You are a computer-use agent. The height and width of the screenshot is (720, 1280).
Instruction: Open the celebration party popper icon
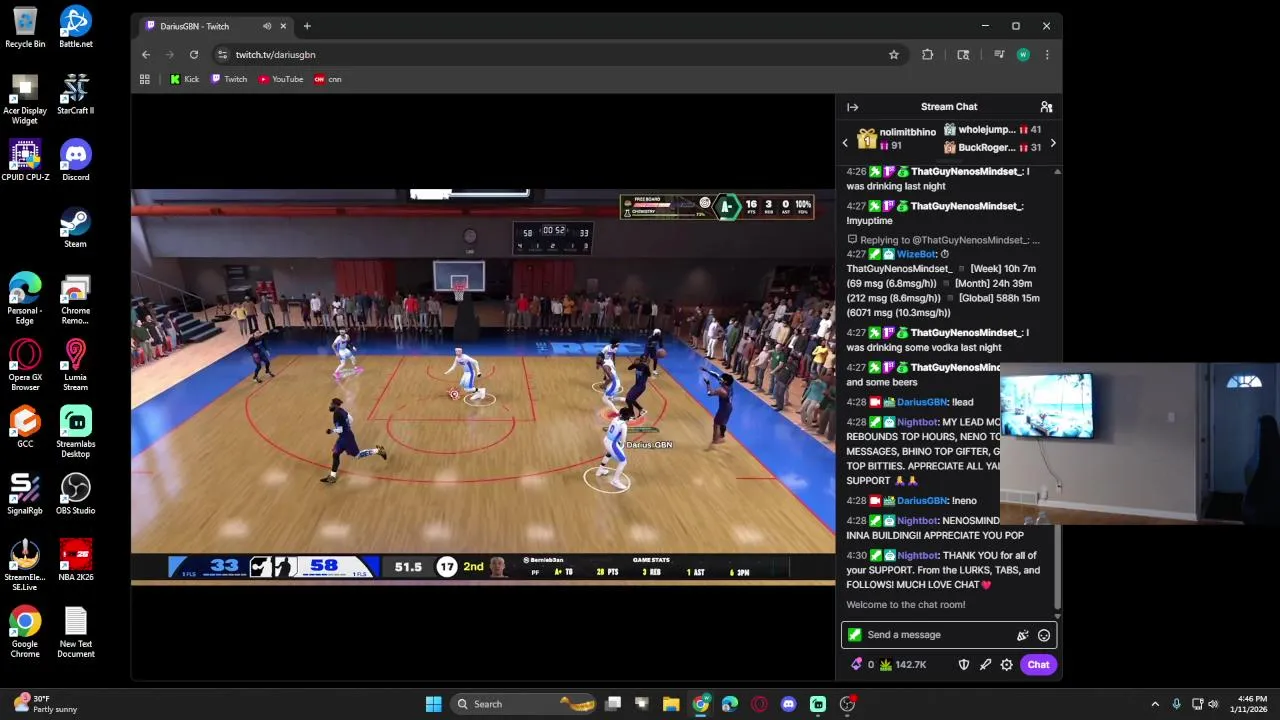click(1022, 635)
